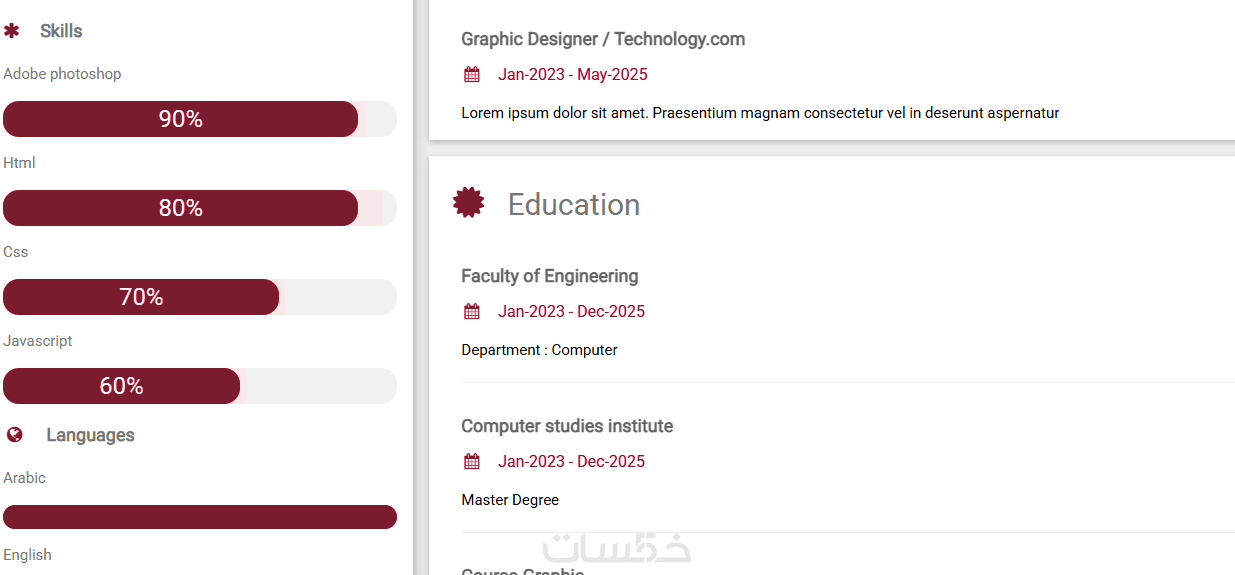Screen dimensions: 1235x575
Task: Click the Jan-2023 - May-2025 date text
Action: (x=573, y=75)
